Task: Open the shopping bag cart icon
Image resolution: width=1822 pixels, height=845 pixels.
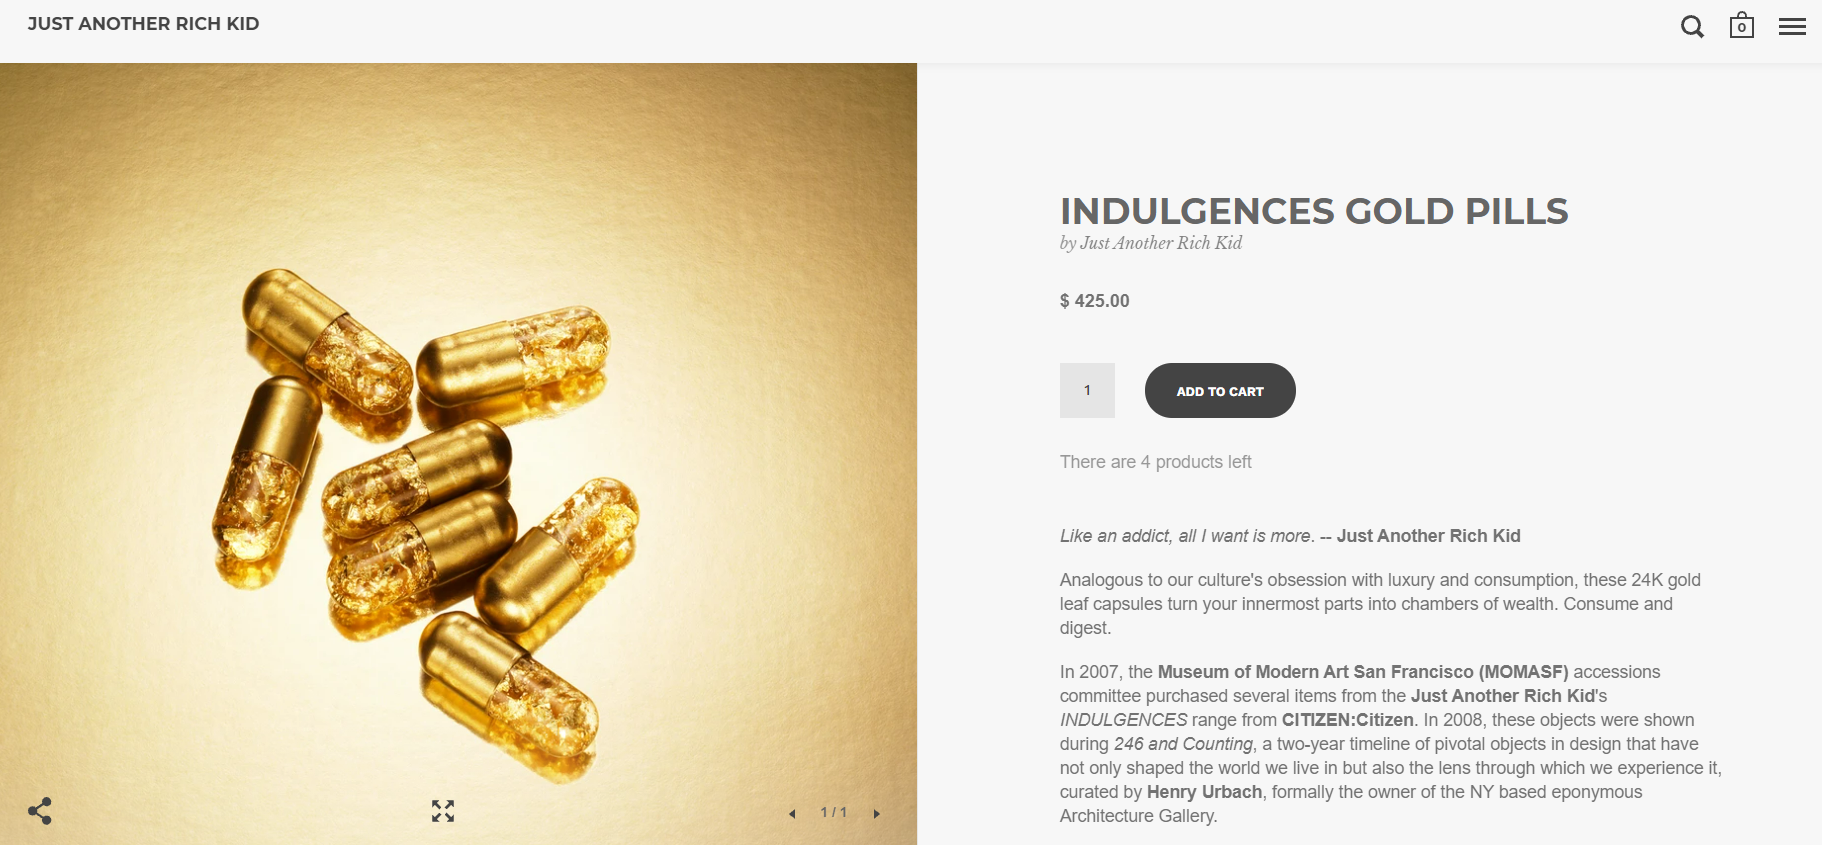Action: 1742,26
